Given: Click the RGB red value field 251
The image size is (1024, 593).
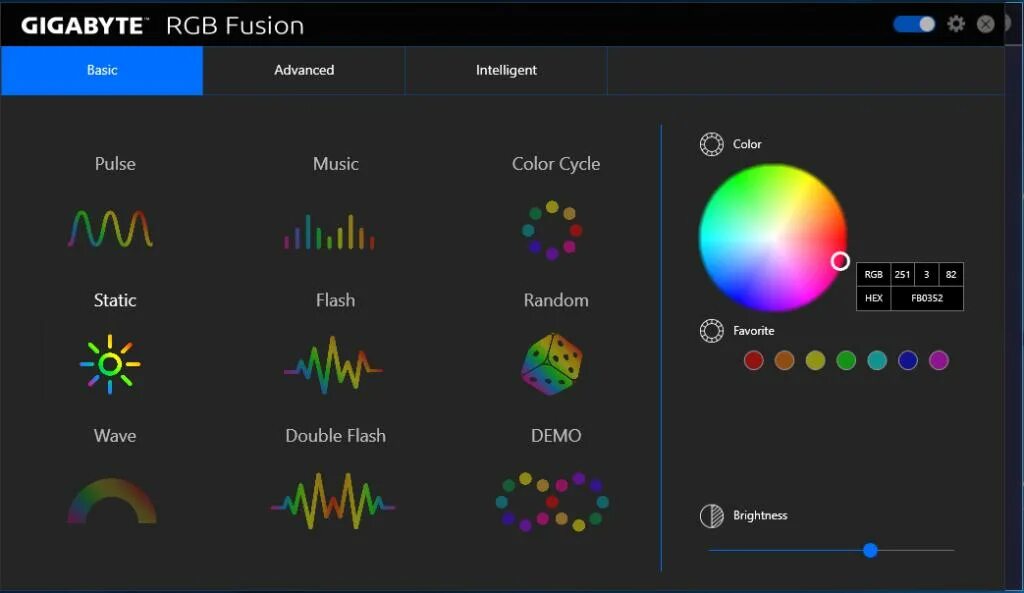Looking at the screenshot, I should click(902, 274).
